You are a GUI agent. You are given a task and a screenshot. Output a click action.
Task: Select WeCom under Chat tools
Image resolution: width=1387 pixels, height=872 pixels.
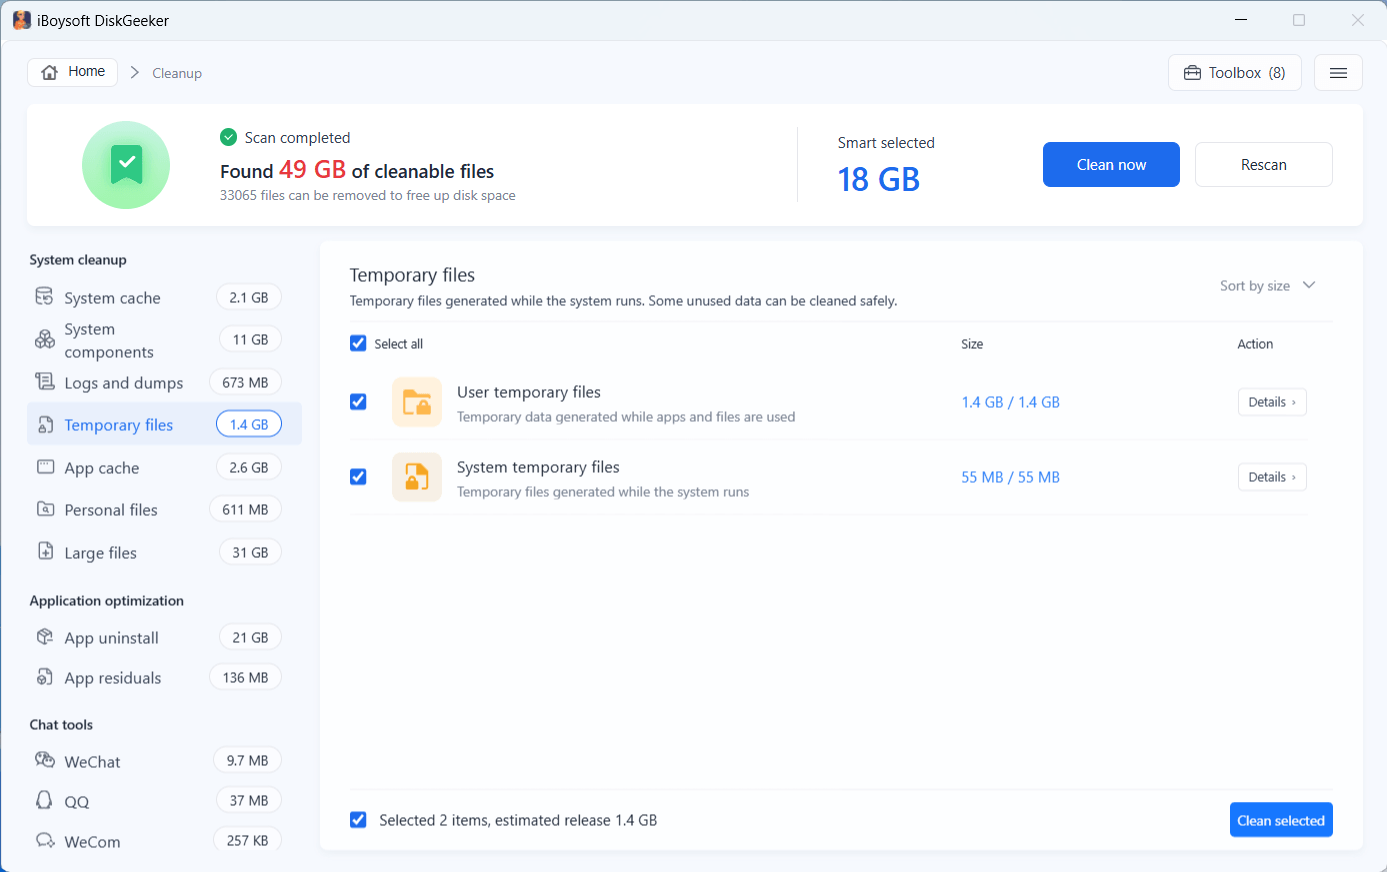(x=164, y=840)
